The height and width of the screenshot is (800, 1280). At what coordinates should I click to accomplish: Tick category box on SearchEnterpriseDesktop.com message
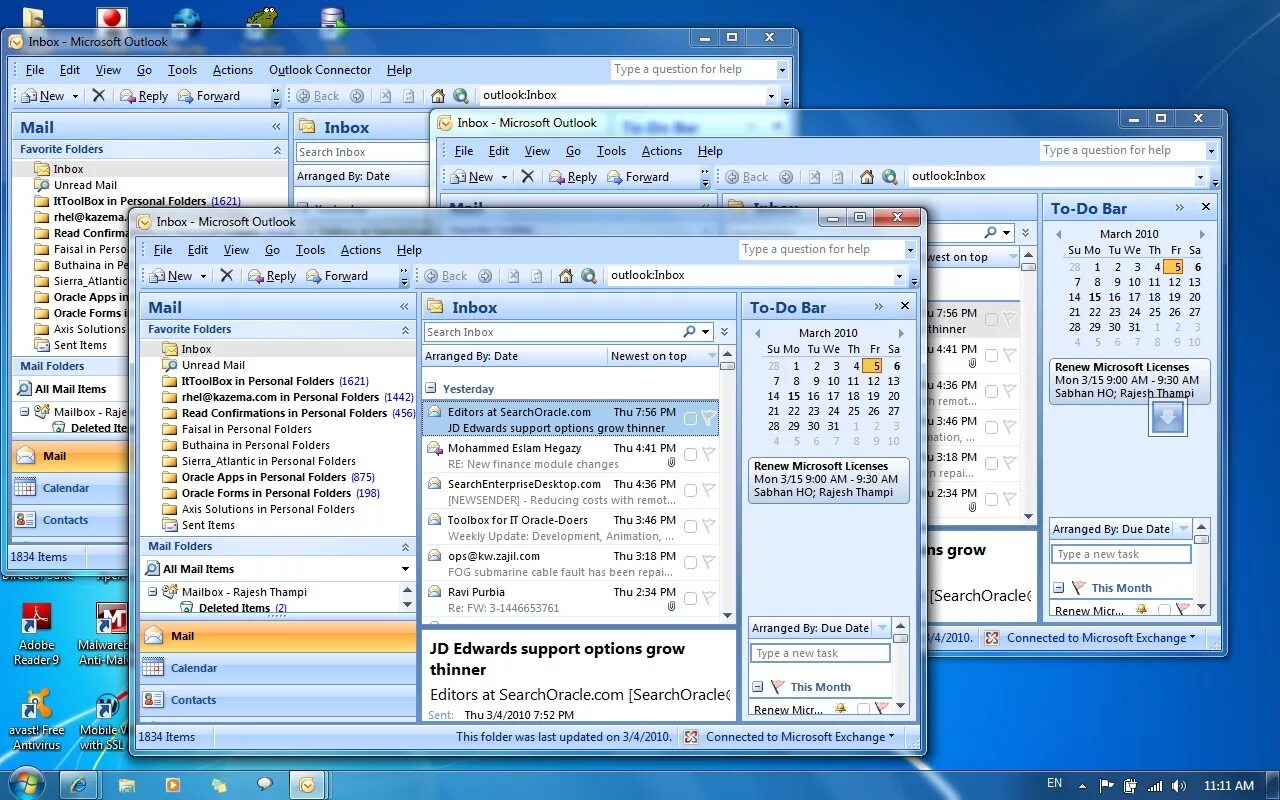[690, 491]
